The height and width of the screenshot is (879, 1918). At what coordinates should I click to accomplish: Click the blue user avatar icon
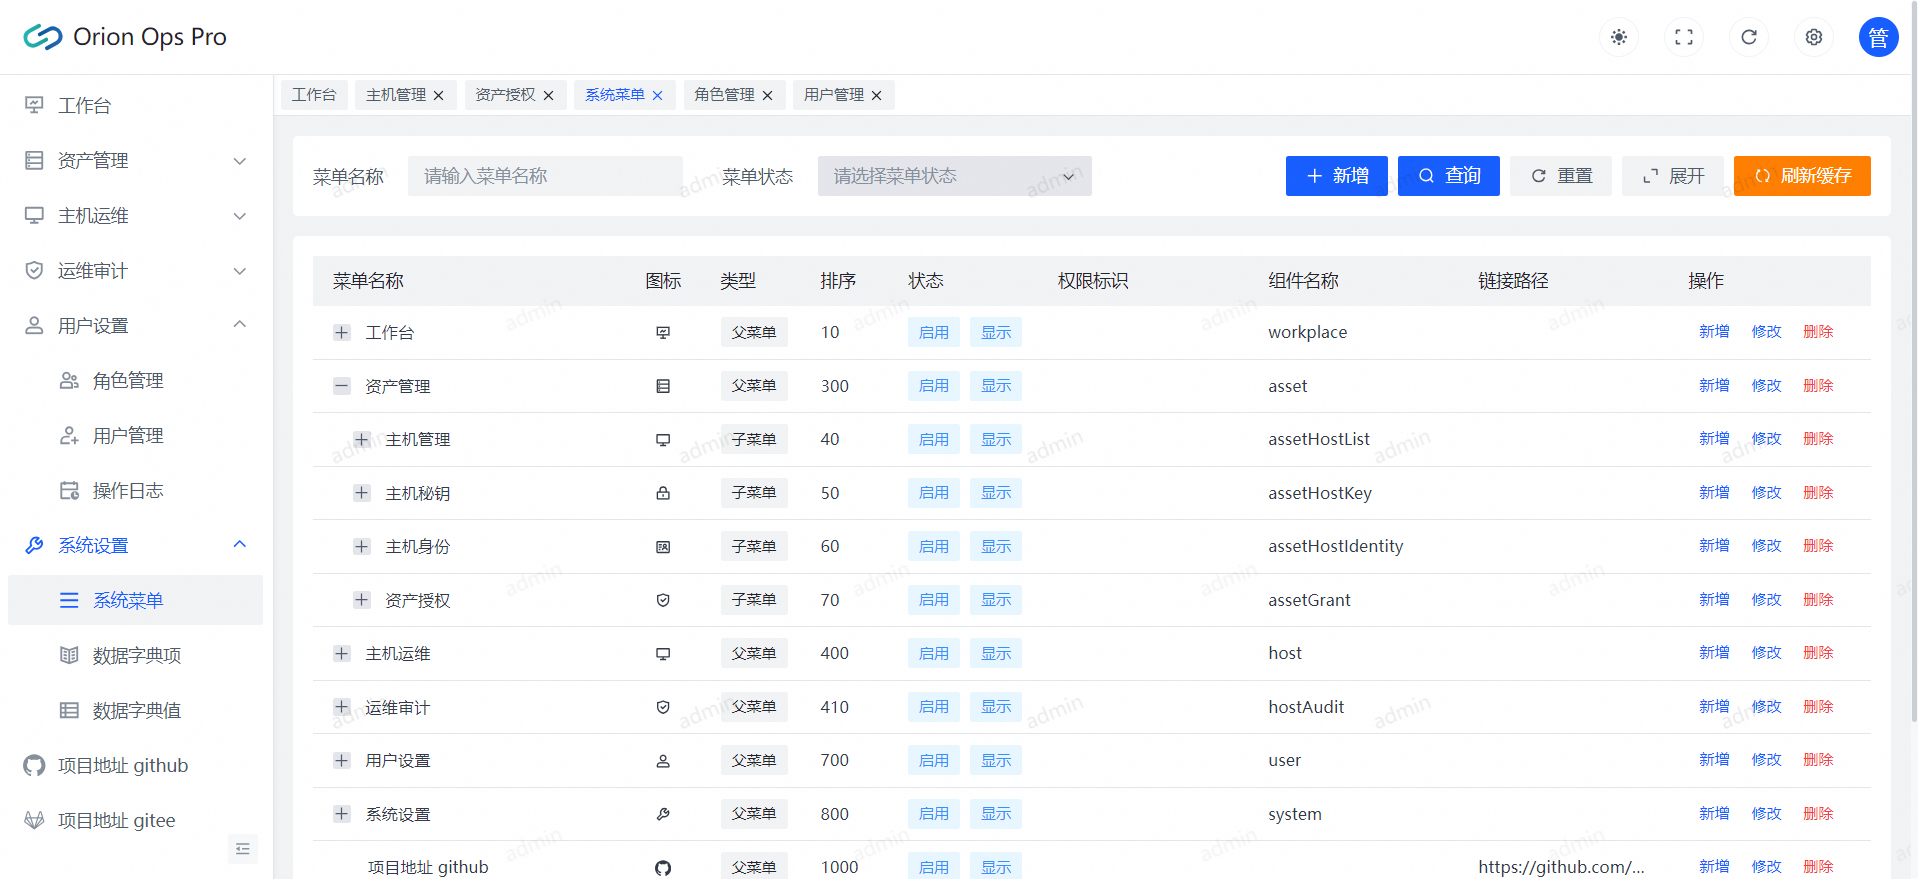click(x=1878, y=37)
